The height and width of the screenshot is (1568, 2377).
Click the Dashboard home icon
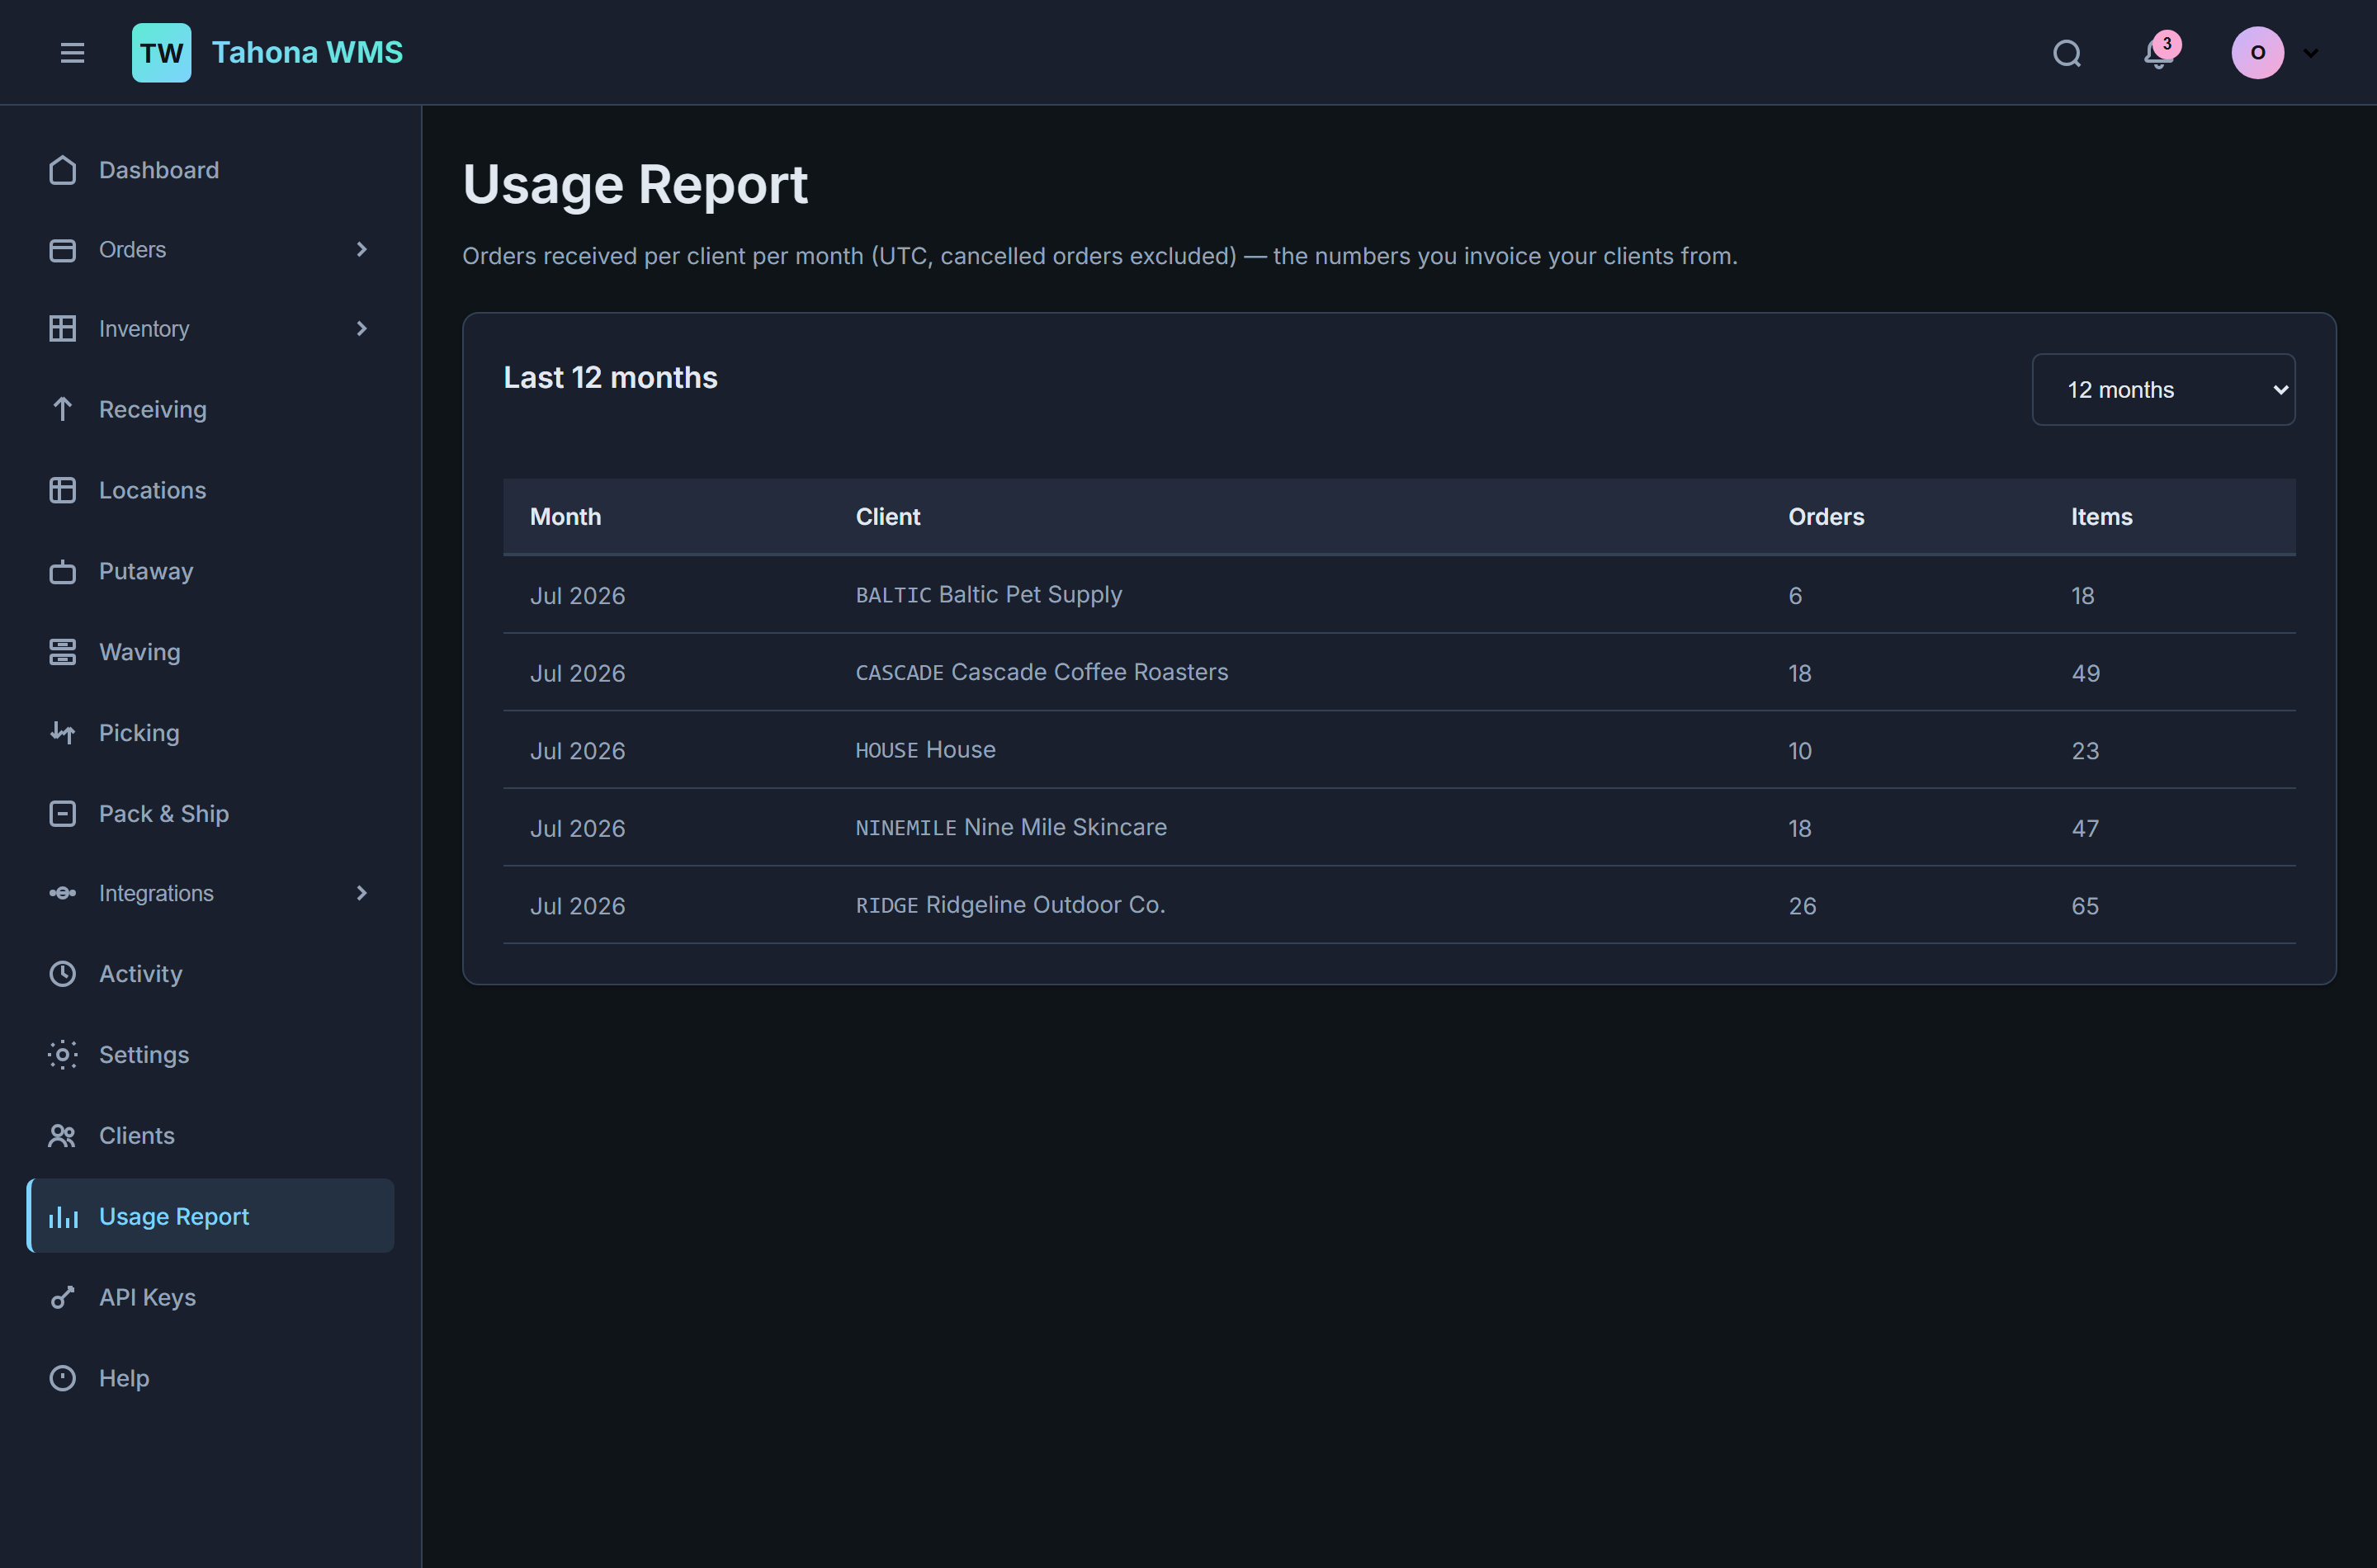click(x=63, y=170)
